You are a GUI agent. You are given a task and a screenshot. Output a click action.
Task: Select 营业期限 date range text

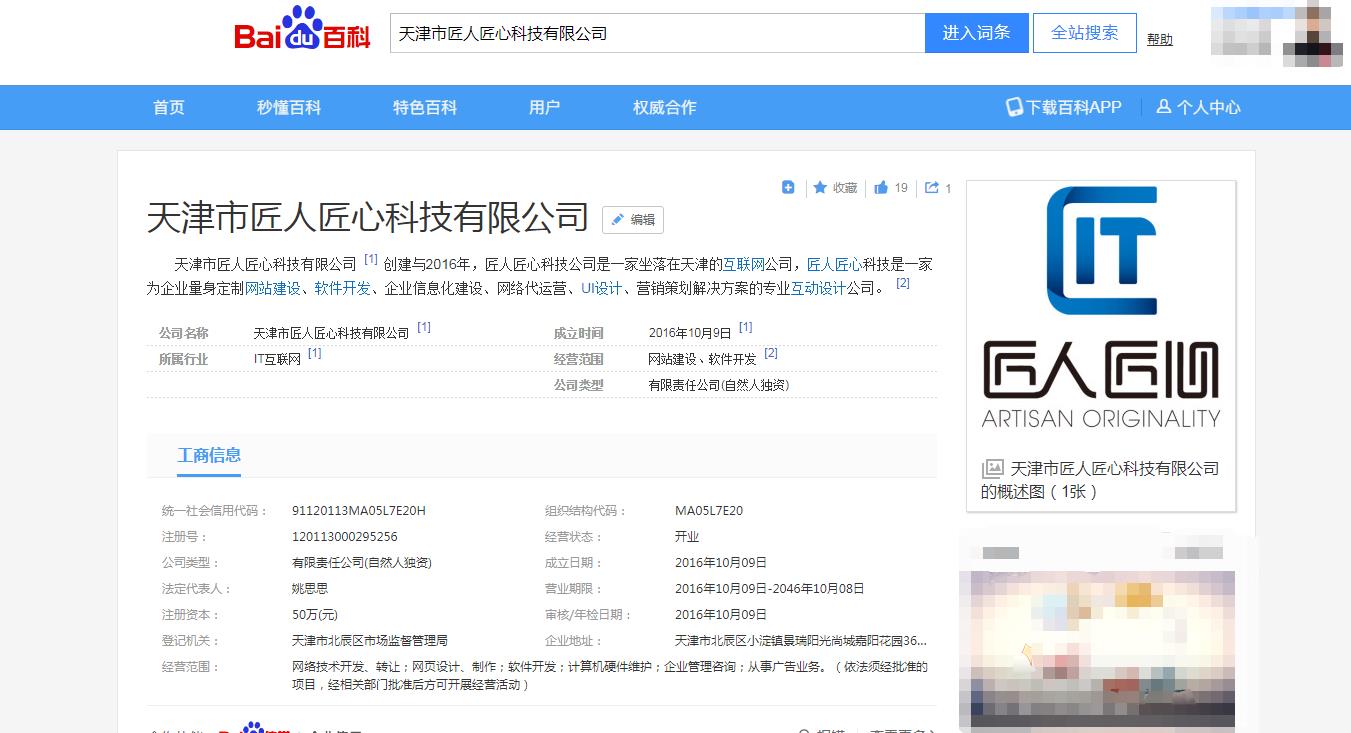point(770,589)
